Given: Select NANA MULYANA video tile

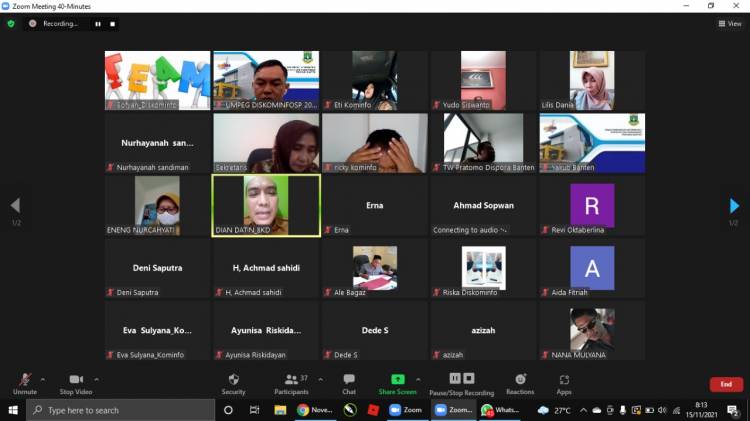Looking at the screenshot, I should click(x=592, y=331).
